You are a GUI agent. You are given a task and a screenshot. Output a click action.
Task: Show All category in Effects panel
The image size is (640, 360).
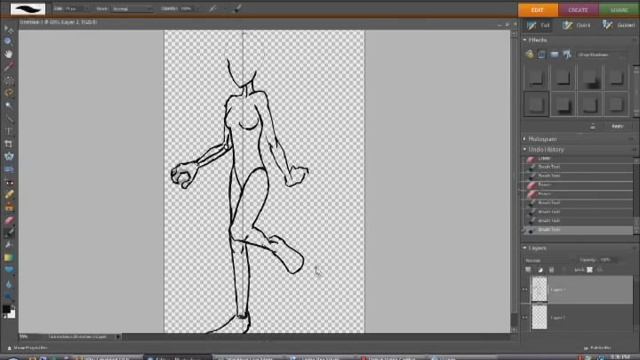[567, 54]
